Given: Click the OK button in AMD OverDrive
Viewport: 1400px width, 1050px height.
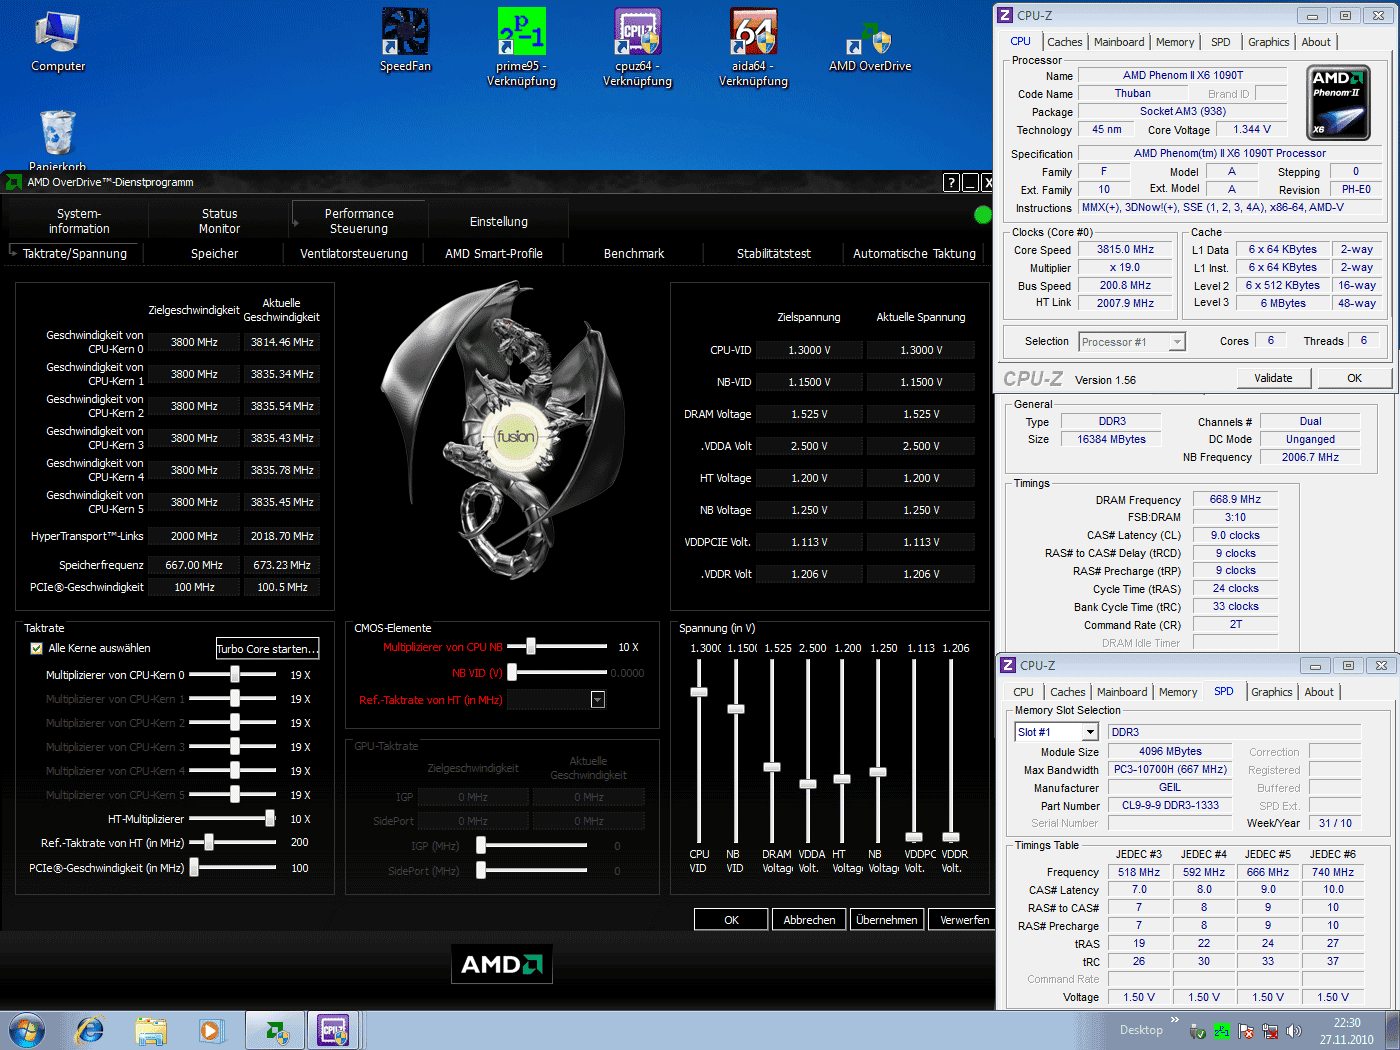Looking at the screenshot, I should [x=731, y=920].
